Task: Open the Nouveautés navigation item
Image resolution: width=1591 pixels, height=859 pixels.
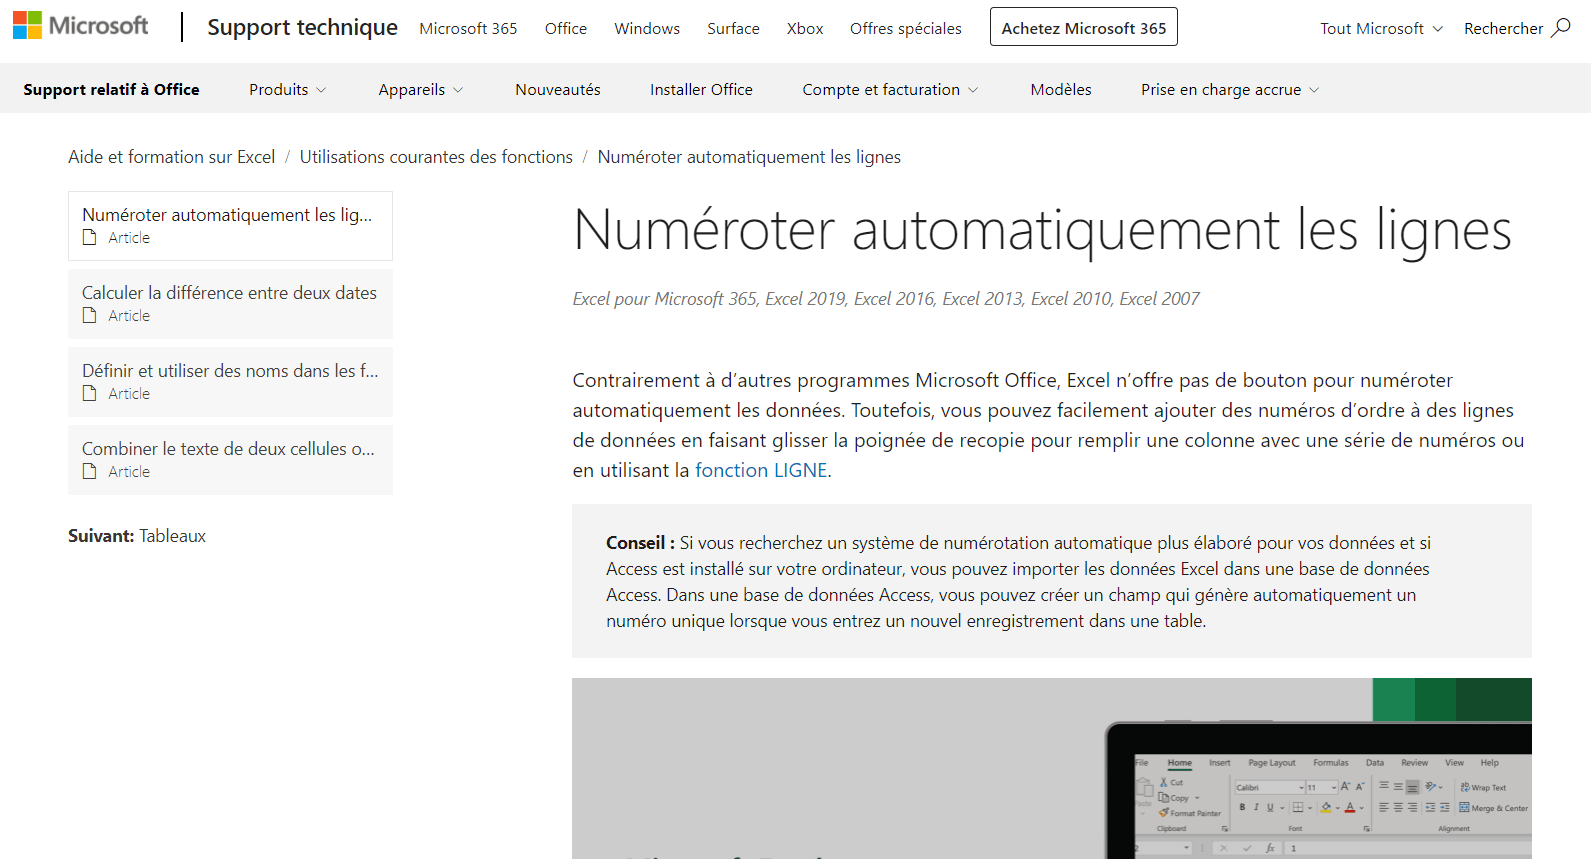Action: [x=558, y=89]
